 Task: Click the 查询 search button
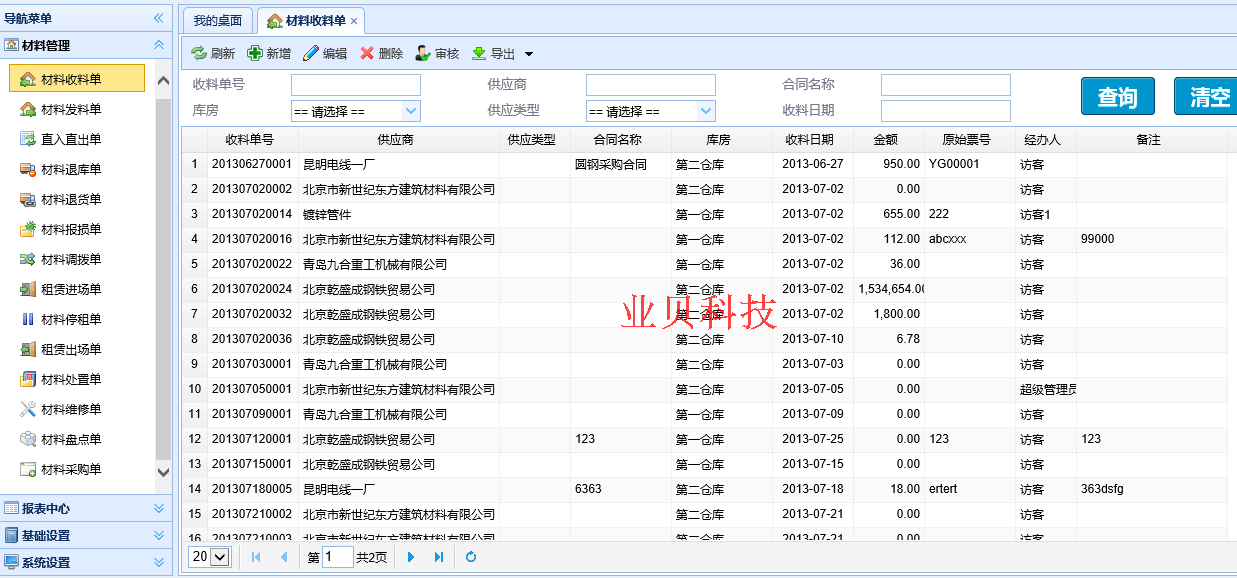tap(1117, 96)
